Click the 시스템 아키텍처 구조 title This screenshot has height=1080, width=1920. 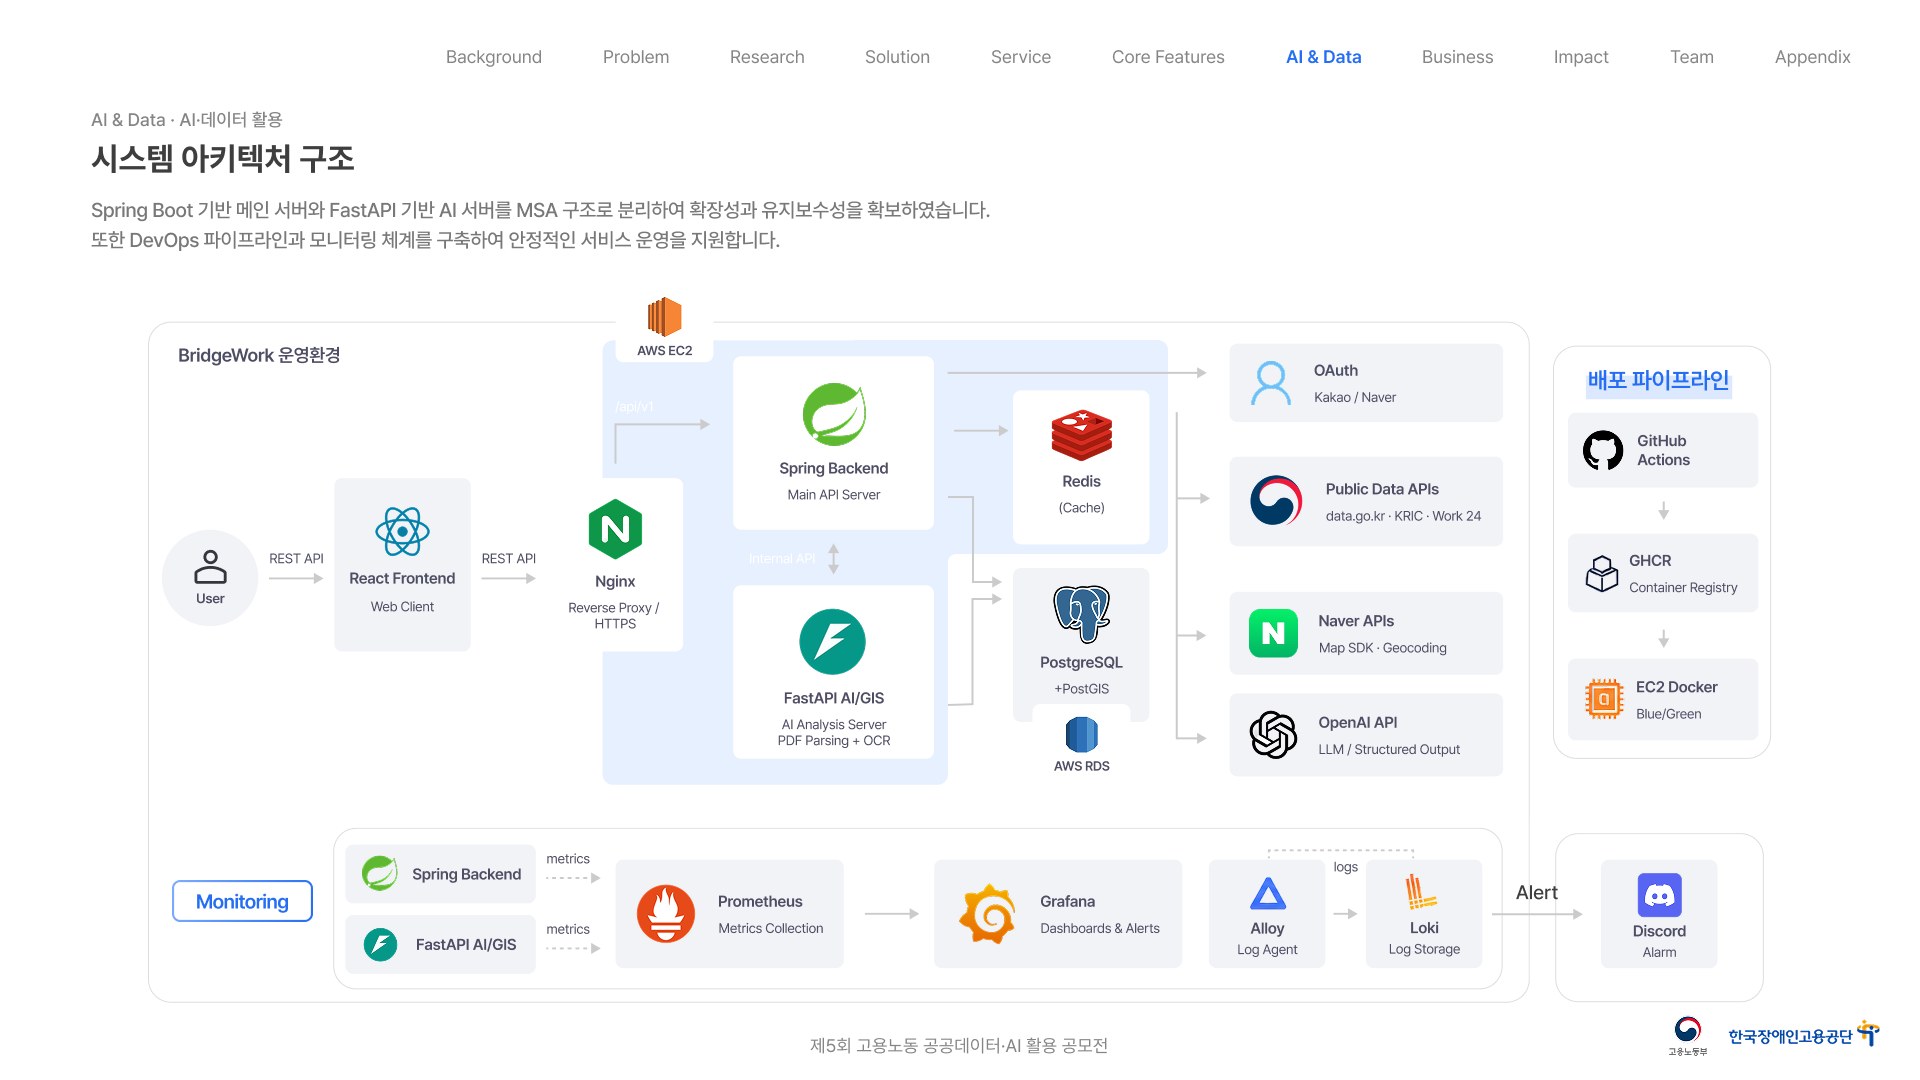223,158
